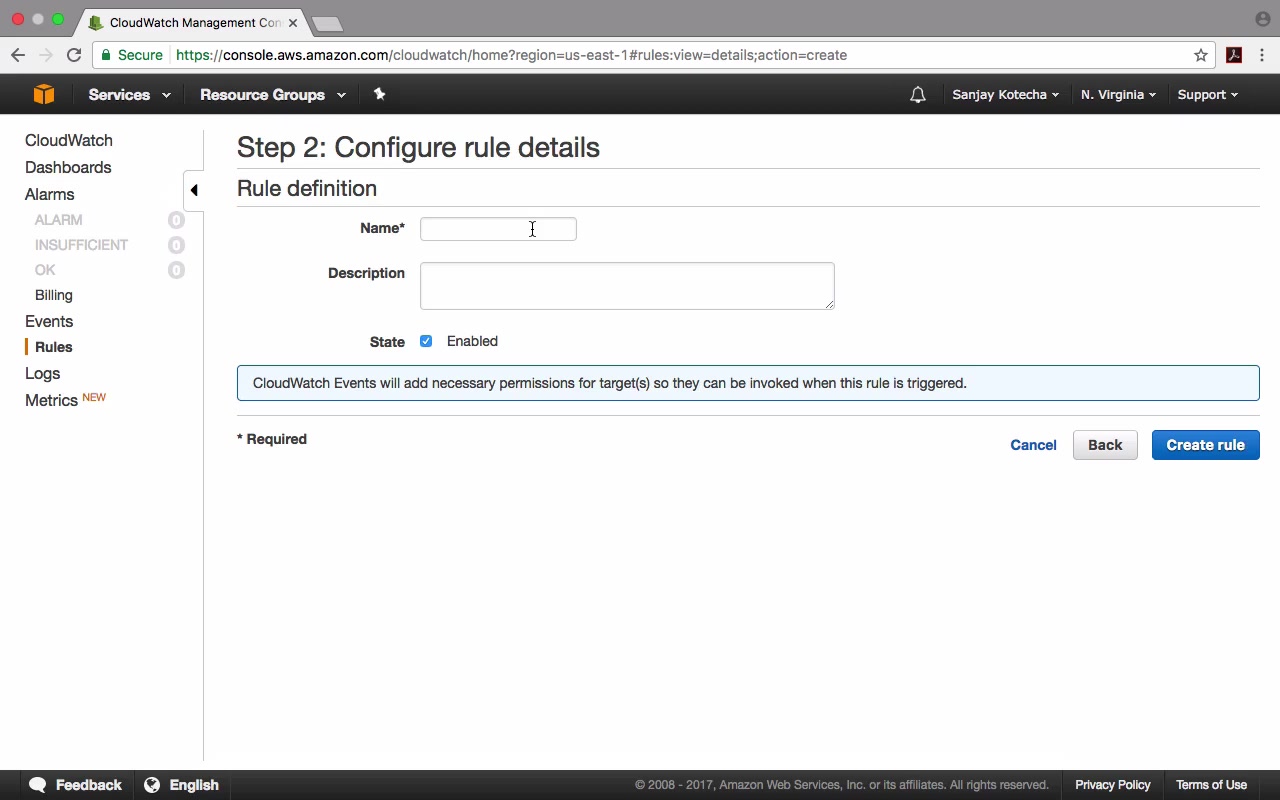This screenshot has width=1280, height=800.
Task: Open the N. Virginia region selector
Action: (1118, 95)
